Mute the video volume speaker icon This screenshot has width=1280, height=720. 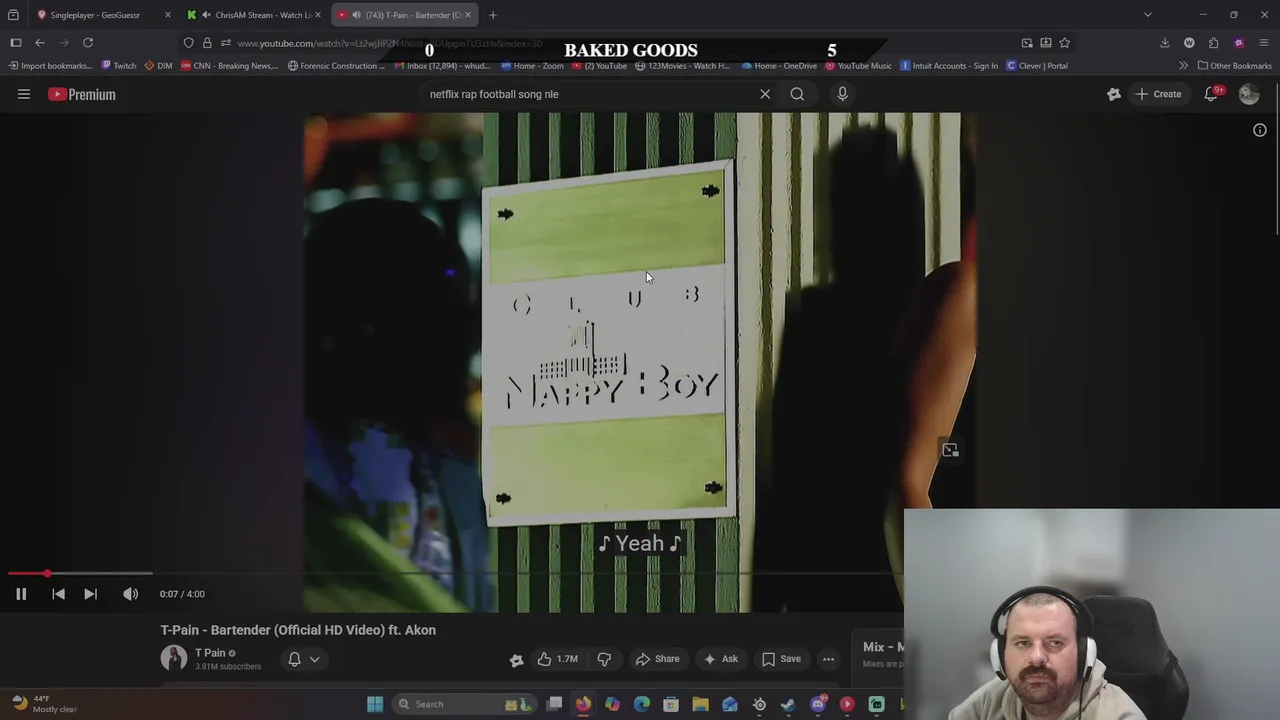pyautogui.click(x=130, y=594)
